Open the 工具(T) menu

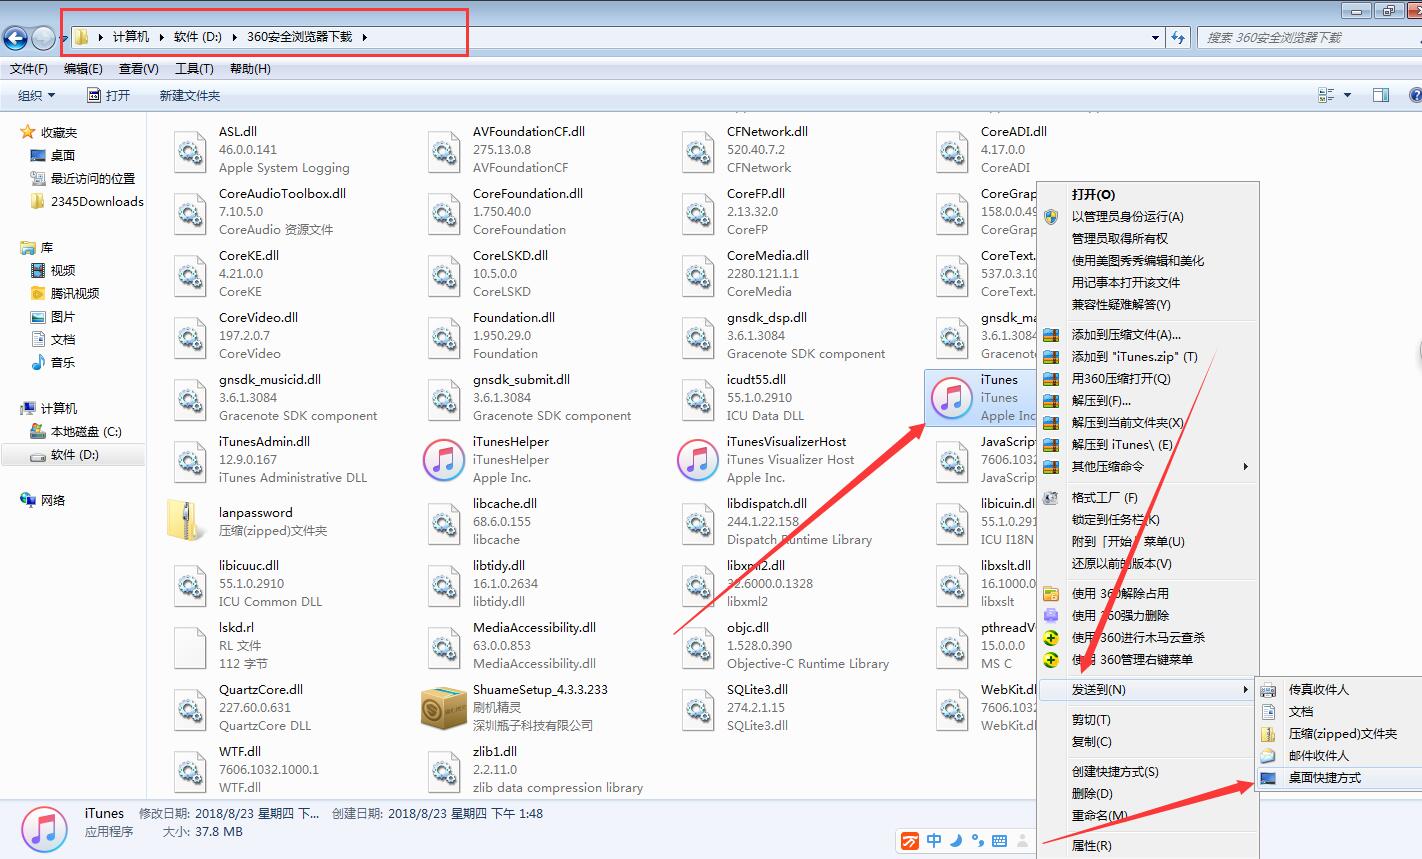tap(194, 69)
